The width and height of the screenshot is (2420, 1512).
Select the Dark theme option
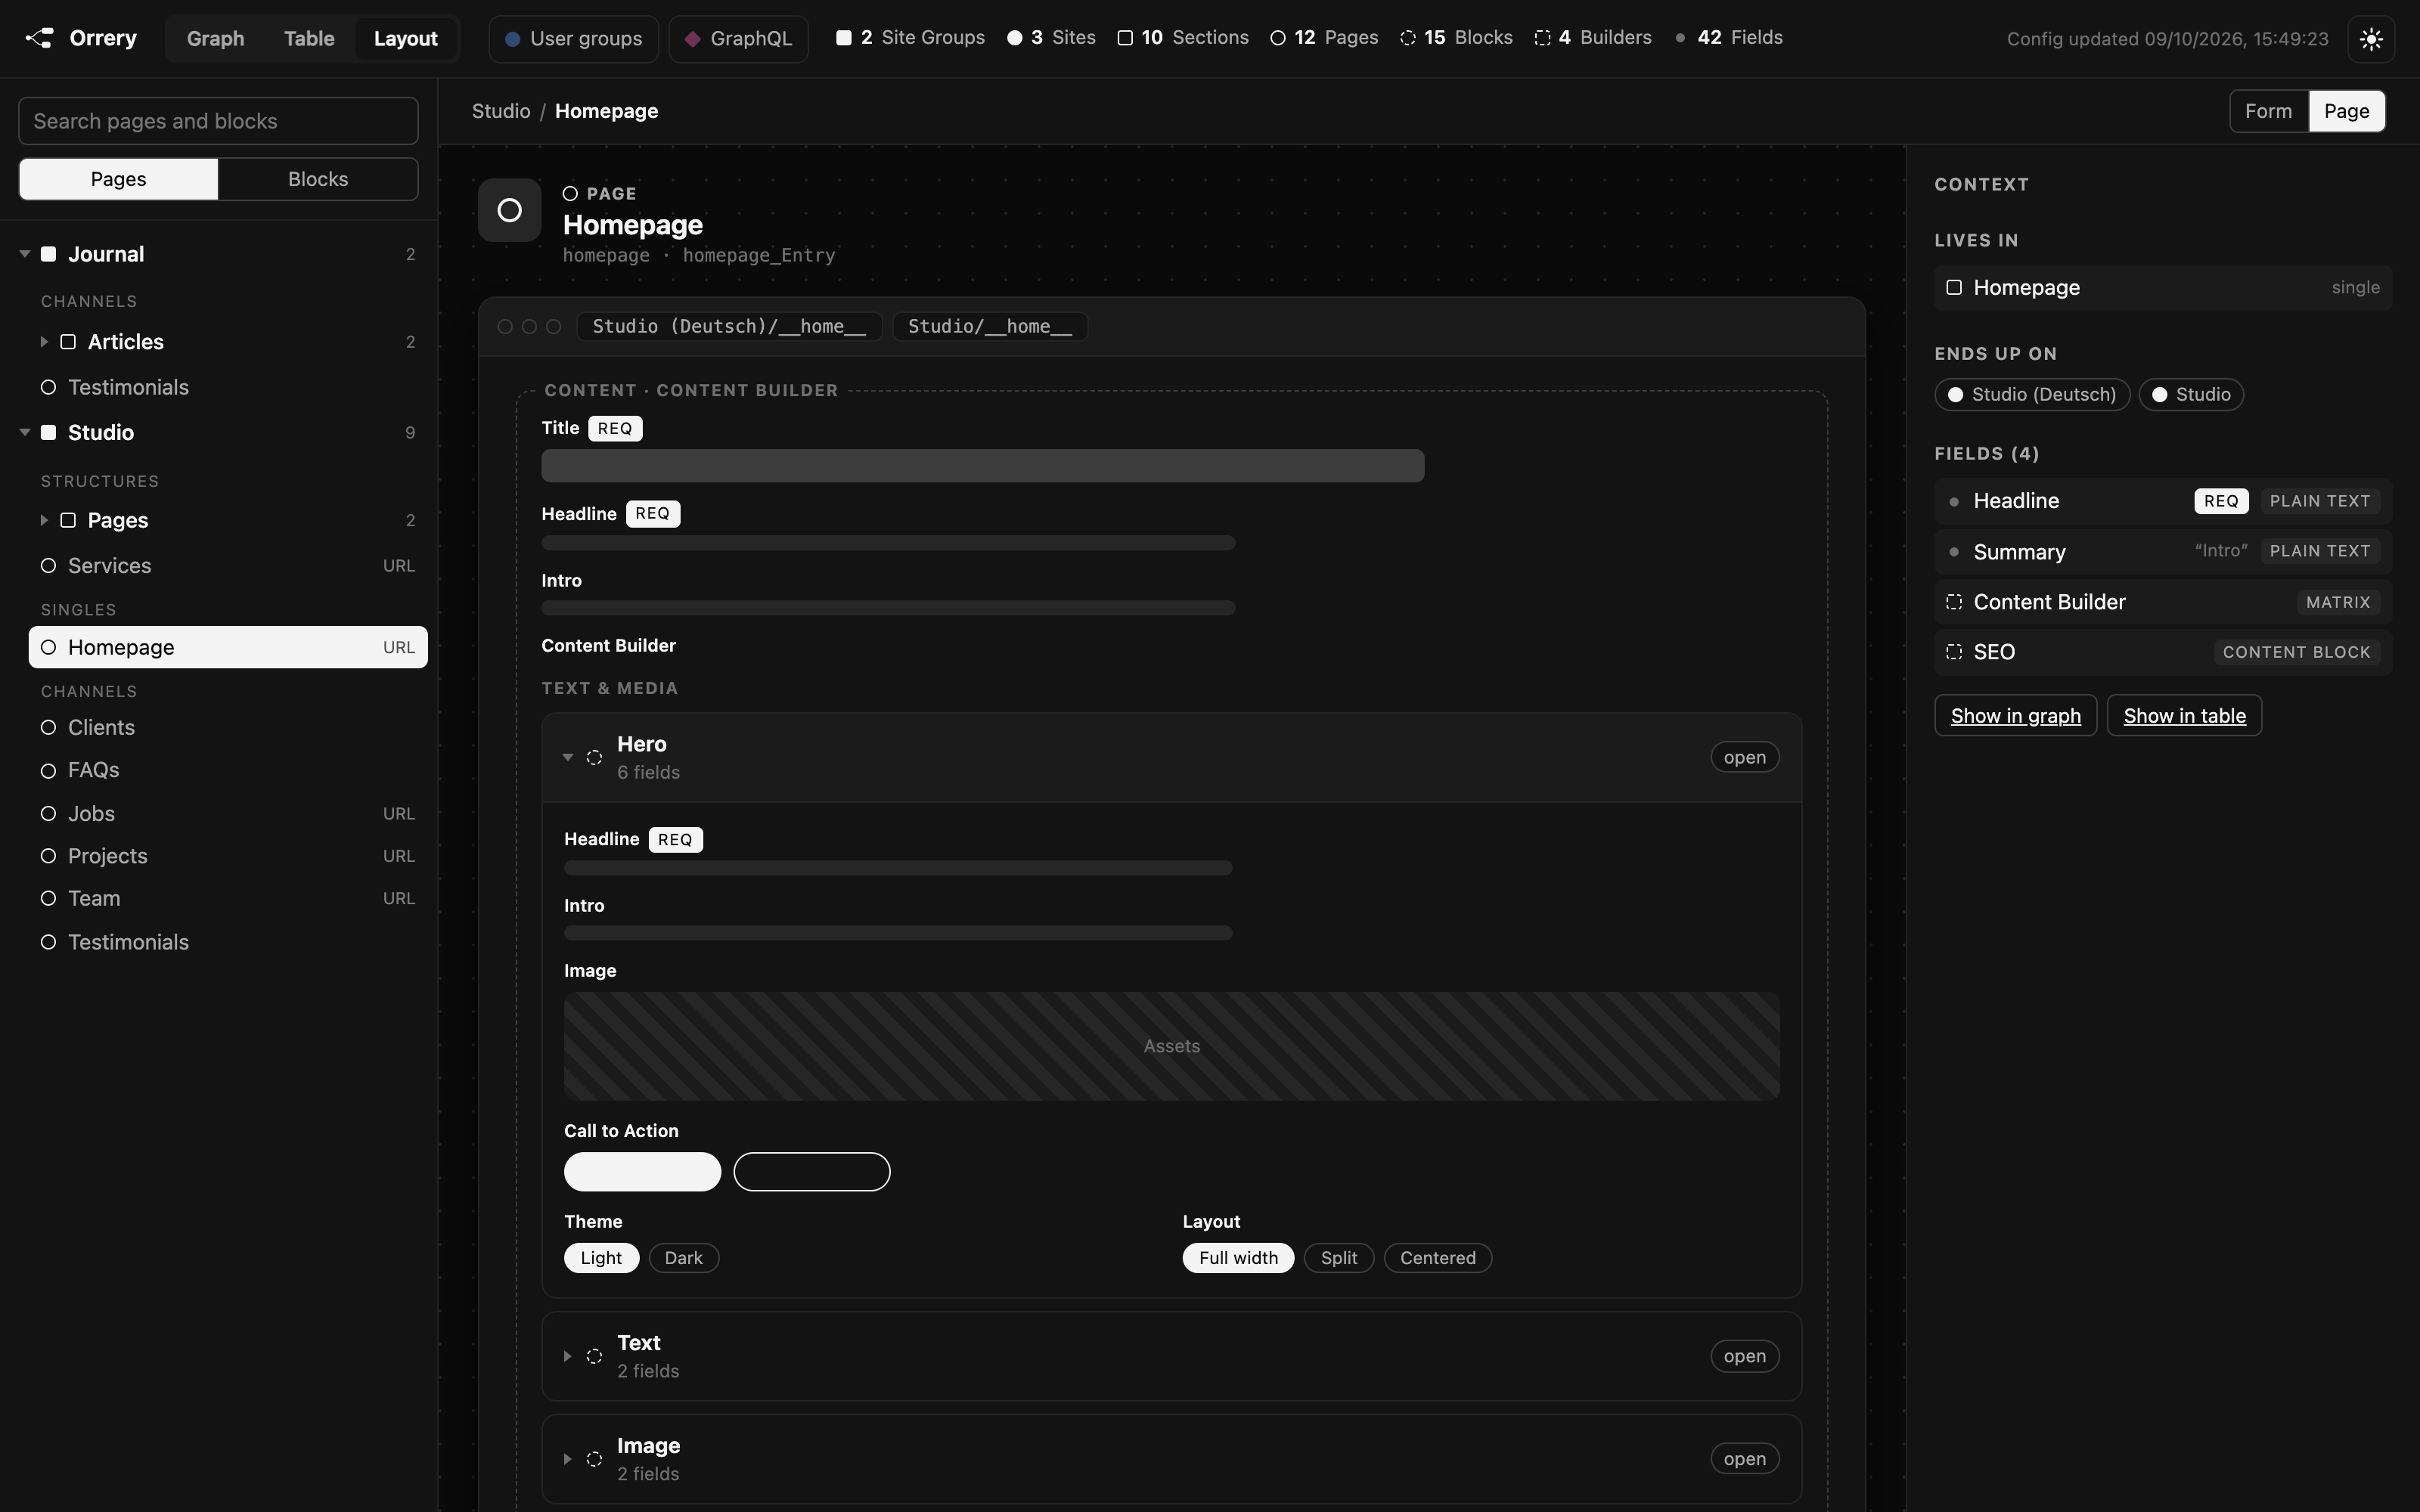(684, 1258)
